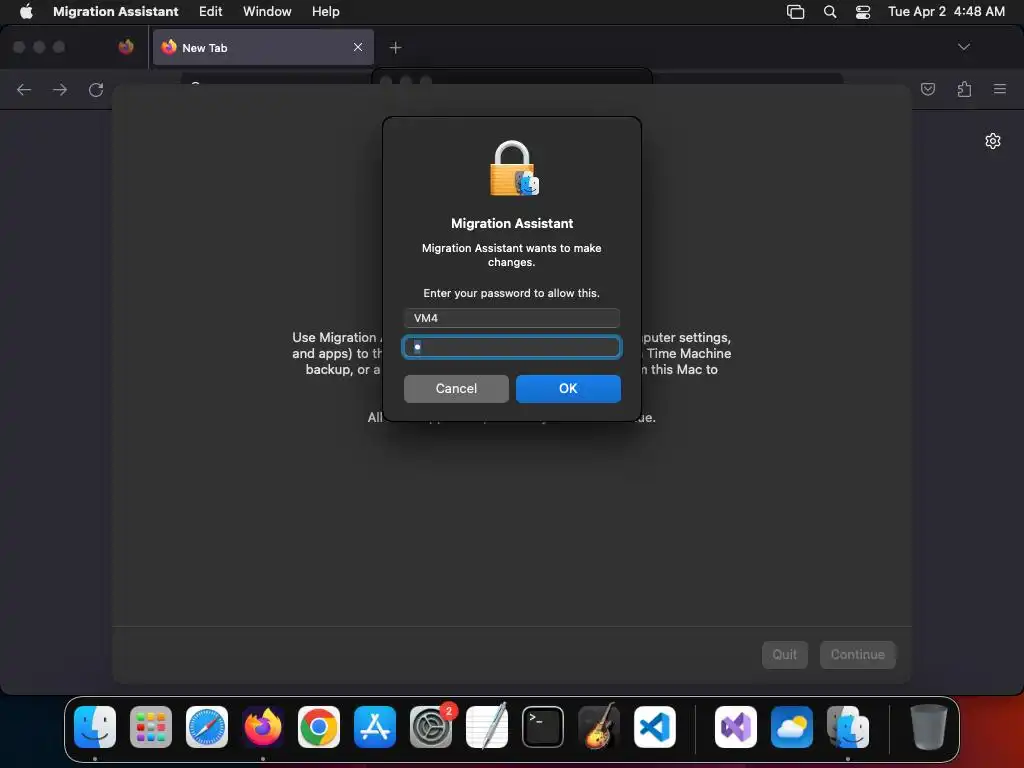
Task: Open System Settings with badge in Dock
Action: coord(431,727)
